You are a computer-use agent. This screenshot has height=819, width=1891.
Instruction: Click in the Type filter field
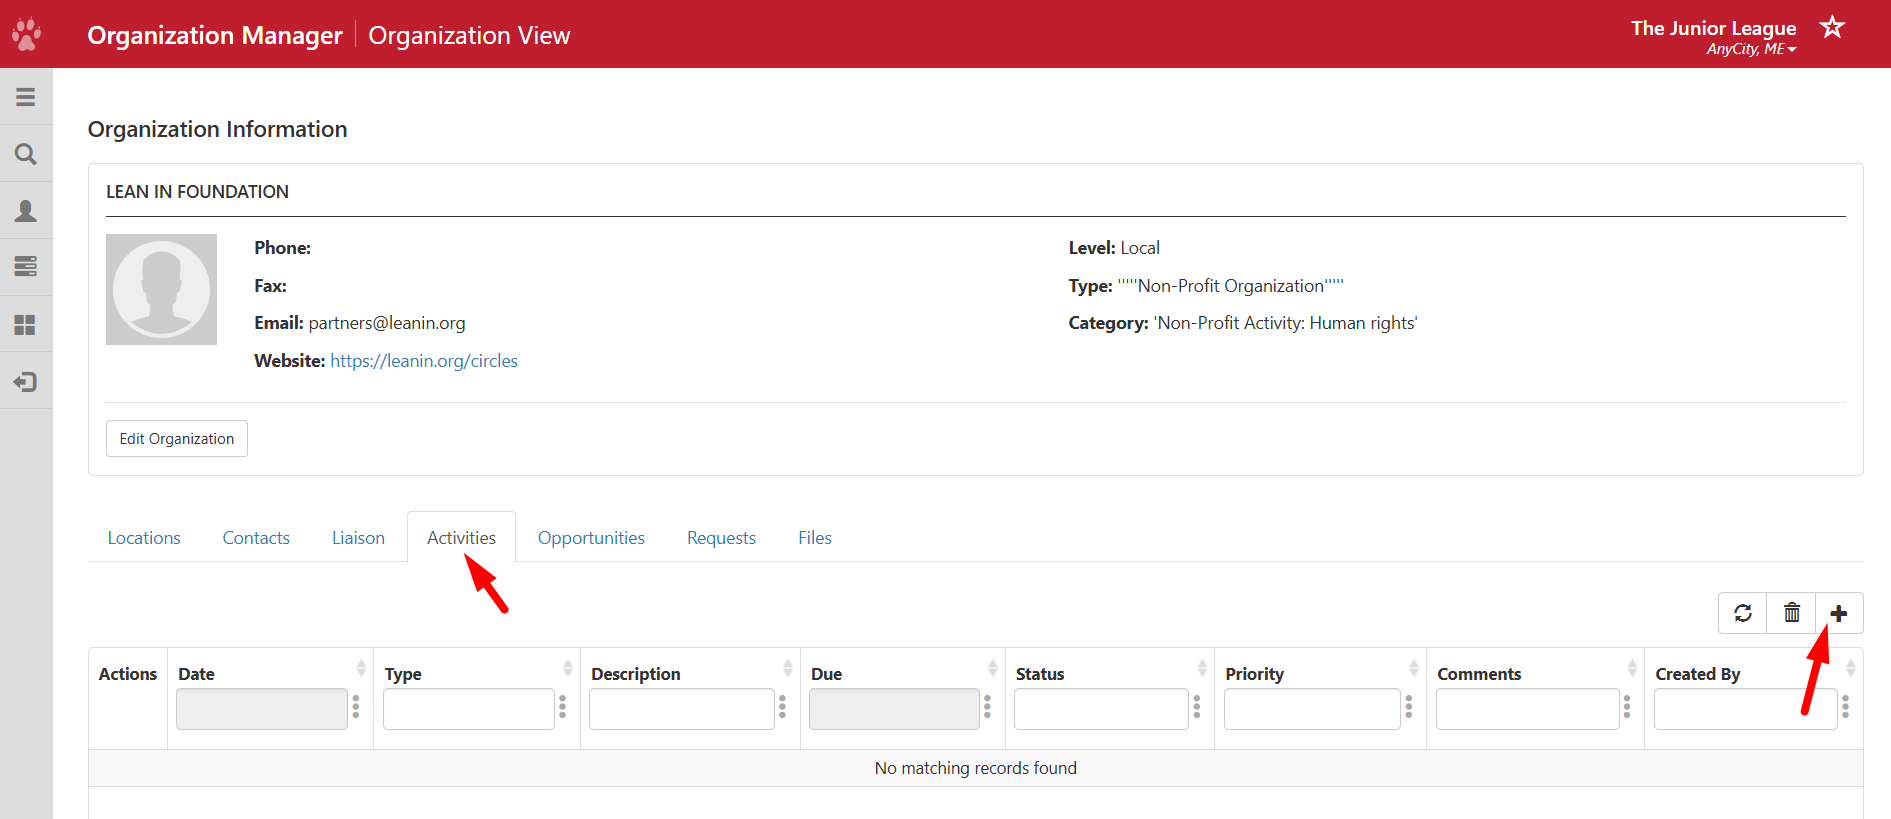[x=469, y=709]
